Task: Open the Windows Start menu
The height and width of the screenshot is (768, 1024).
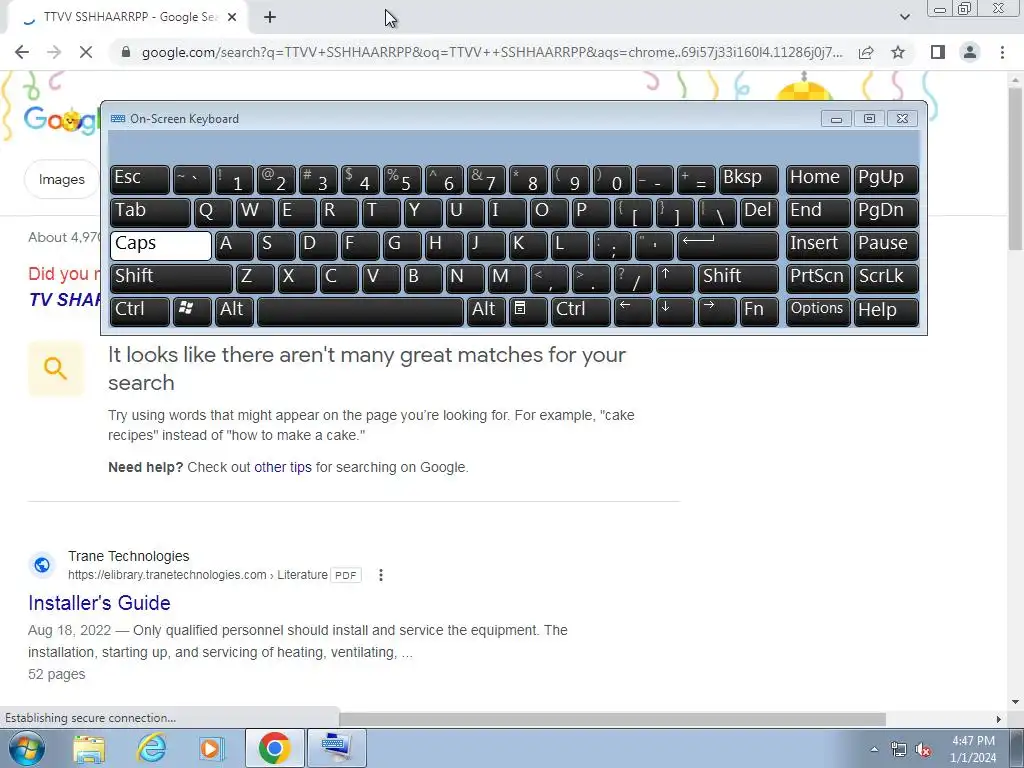Action: tap(25, 748)
